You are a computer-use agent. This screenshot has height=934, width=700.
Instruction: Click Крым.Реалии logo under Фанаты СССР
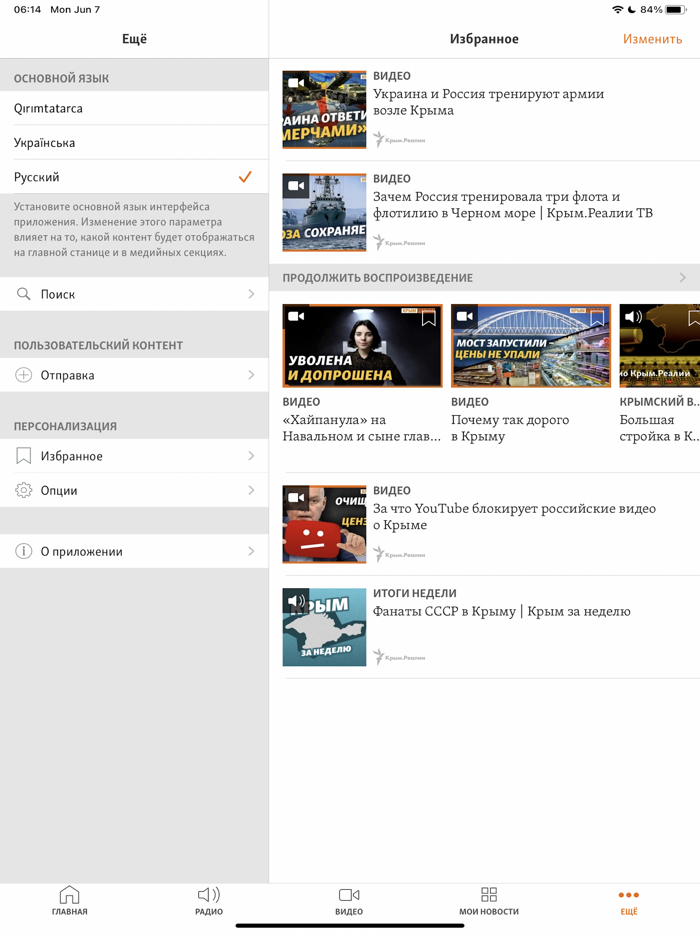399,658
